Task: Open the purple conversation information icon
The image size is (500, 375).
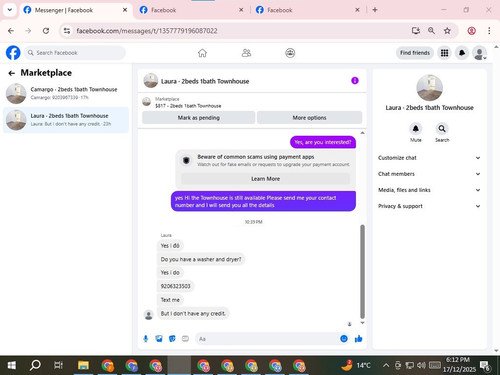Action: tap(355, 81)
